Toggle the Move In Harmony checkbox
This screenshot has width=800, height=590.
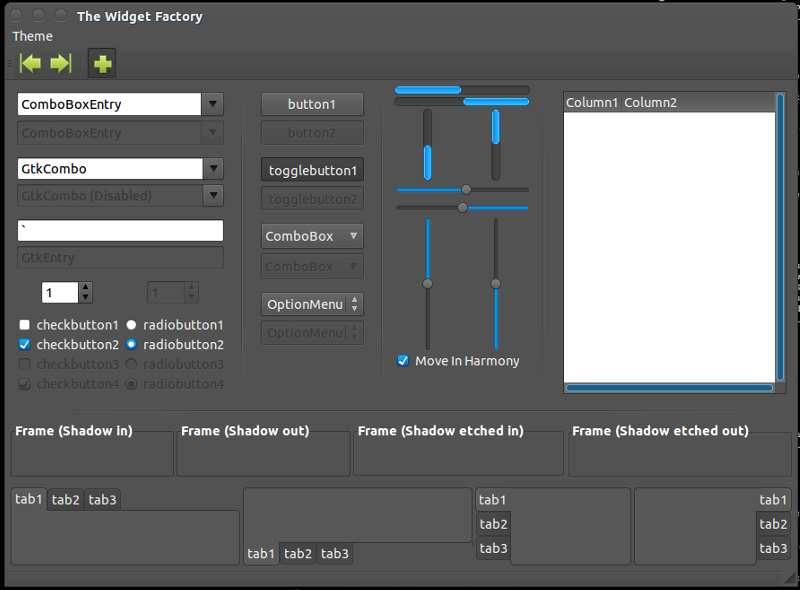403,361
